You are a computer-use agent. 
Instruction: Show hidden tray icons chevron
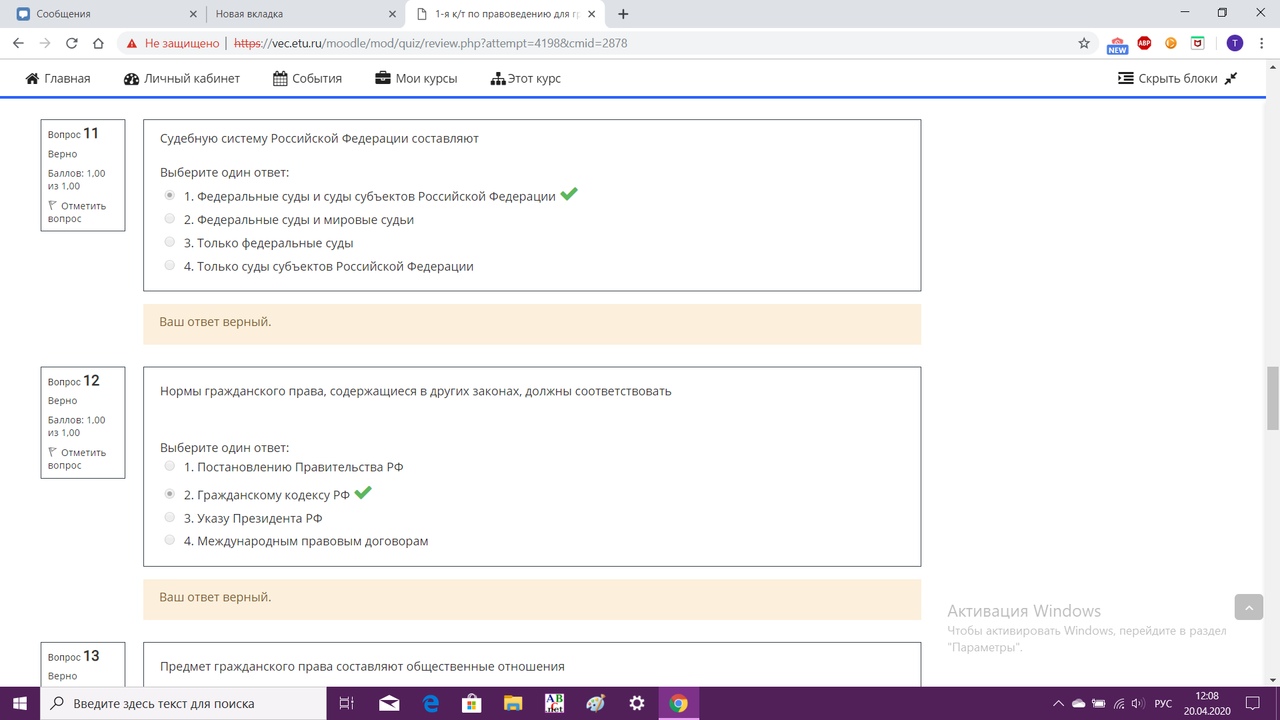1058,704
